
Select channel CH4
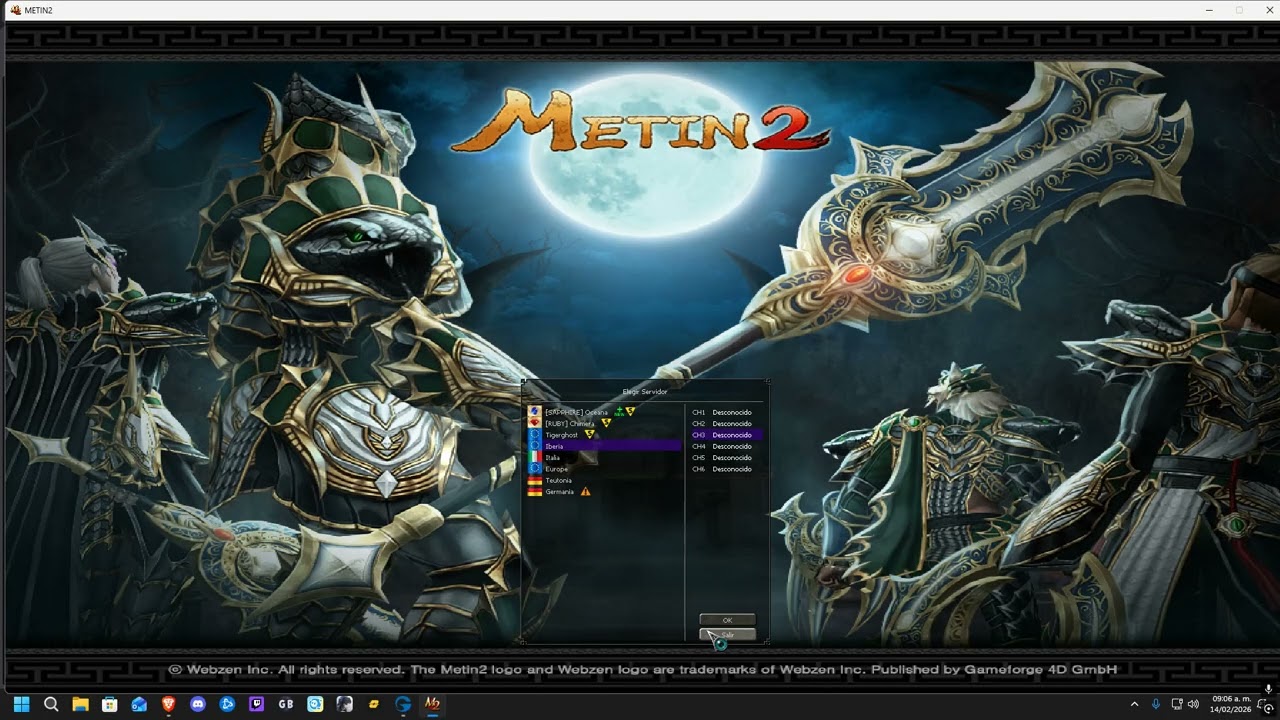(725, 446)
